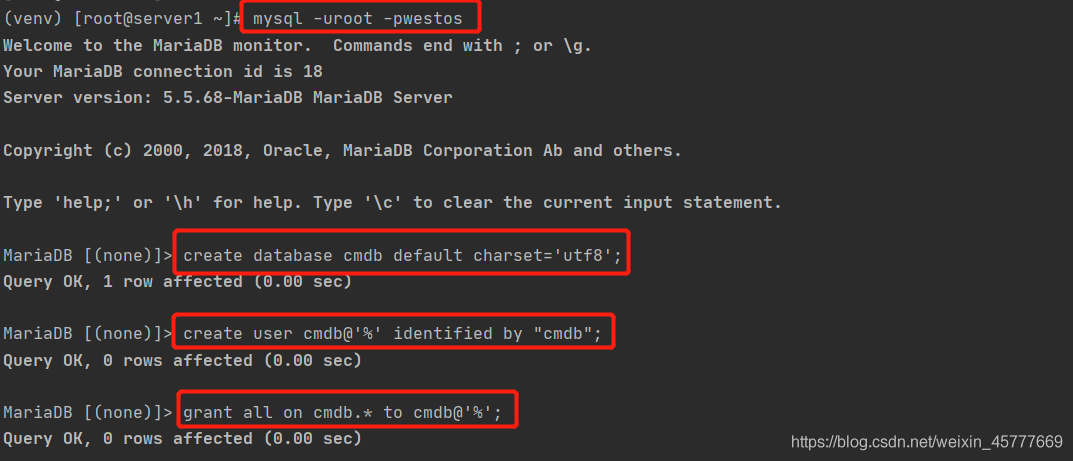Screen dimensions: 1073x461
Task: Click the Query OK result under create user
Action: point(182,360)
